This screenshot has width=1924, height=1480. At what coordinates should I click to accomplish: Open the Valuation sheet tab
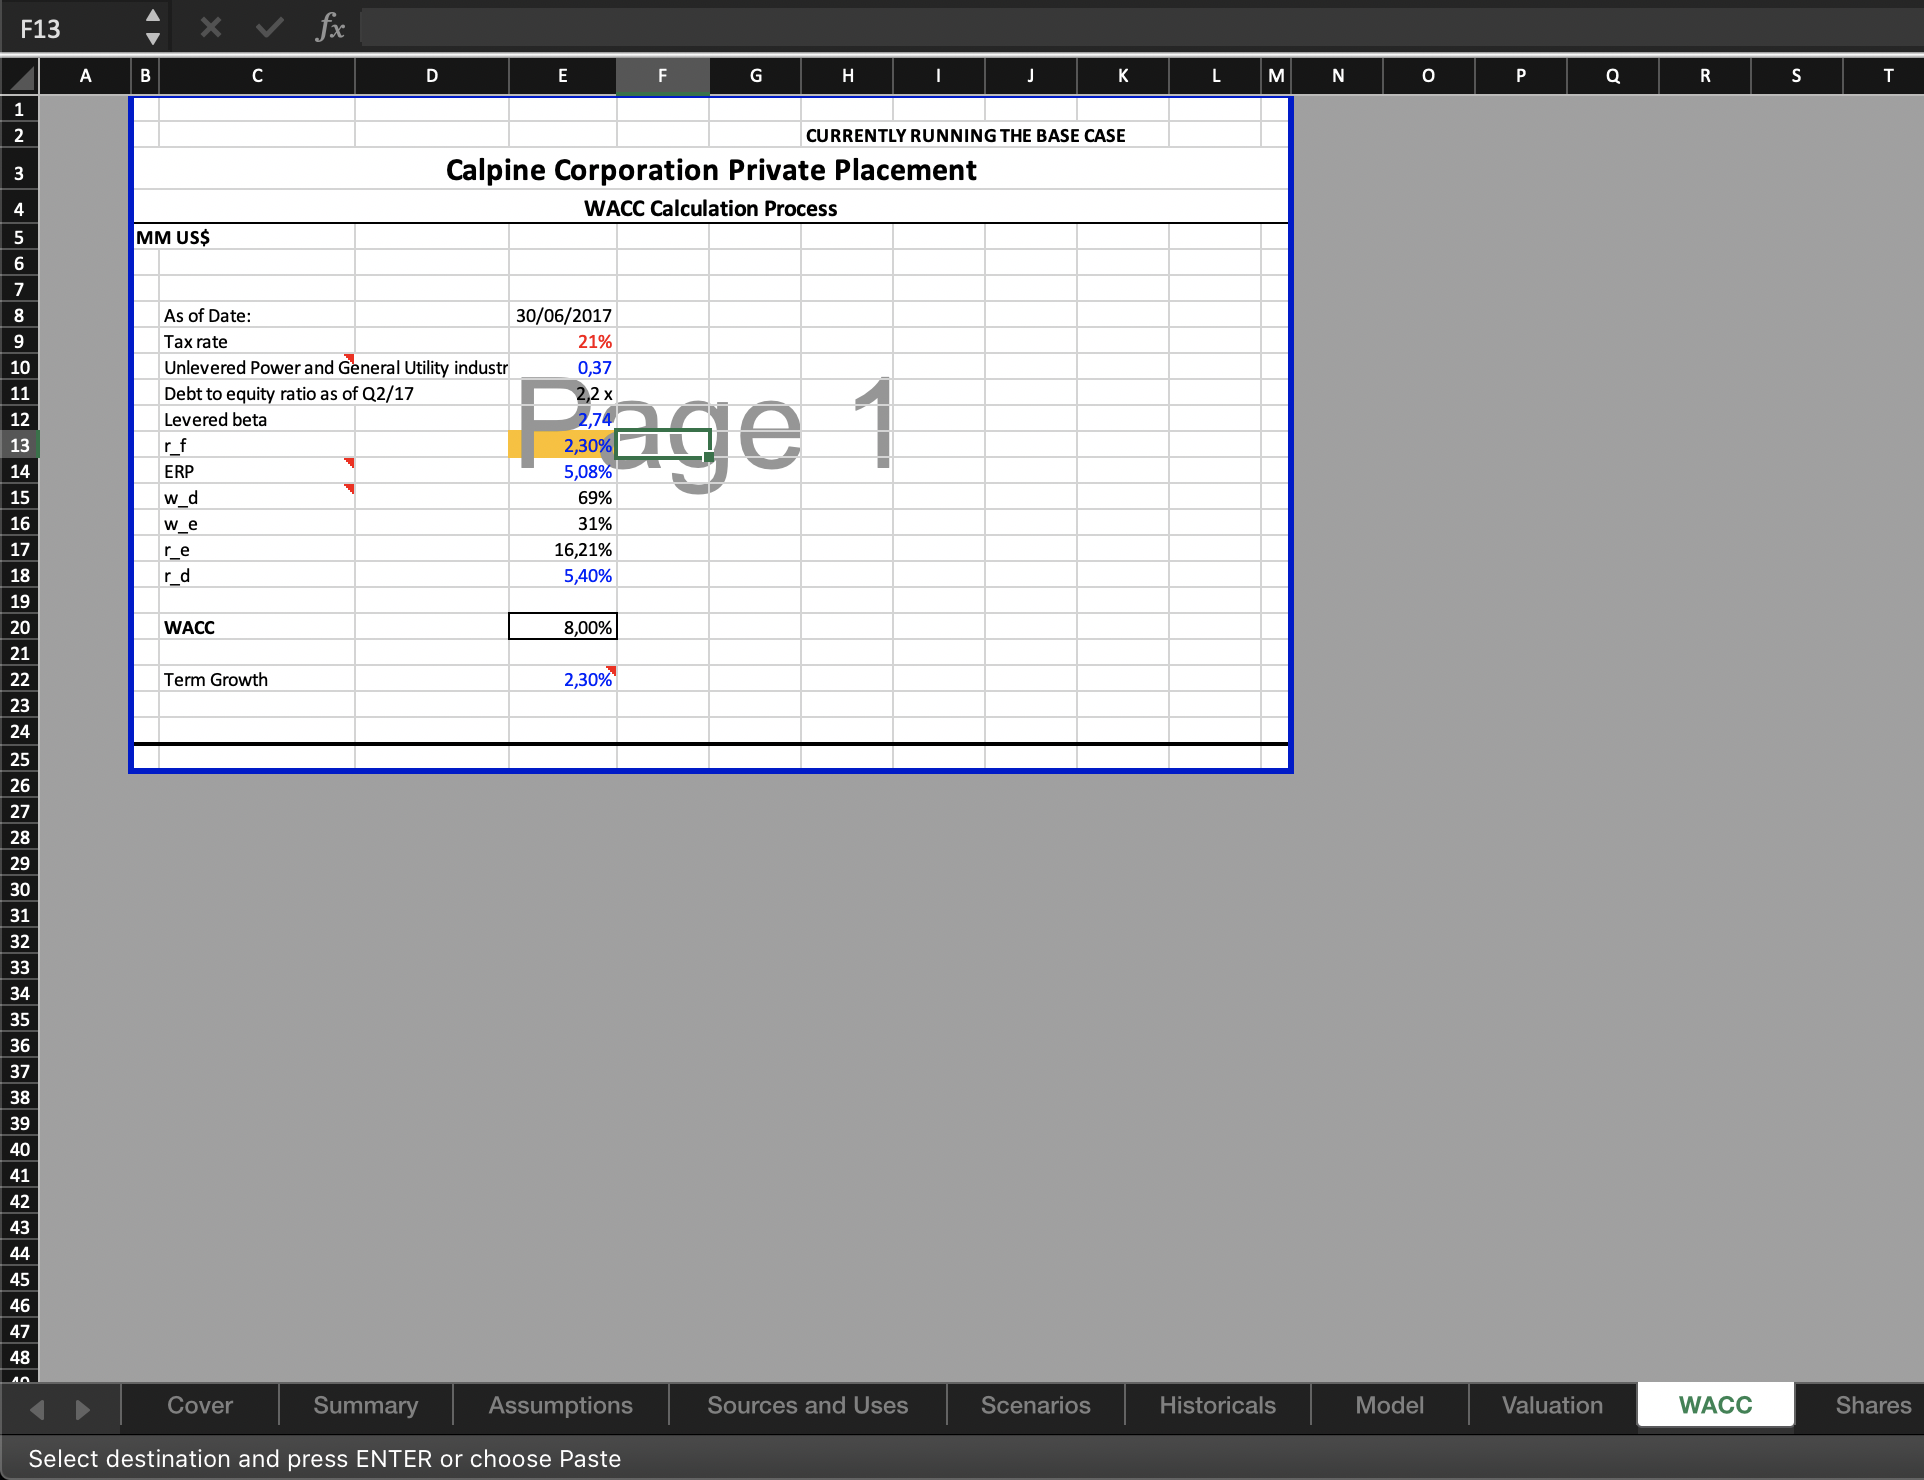coord(1553,1405)
